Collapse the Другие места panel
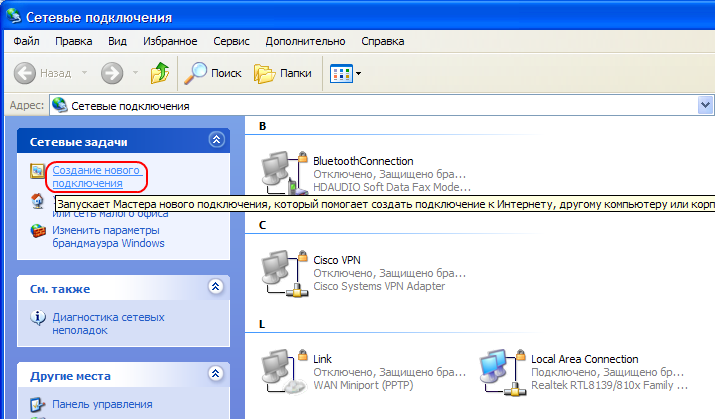Viewport: 715px width, 419px height. (x=215, y=375)
